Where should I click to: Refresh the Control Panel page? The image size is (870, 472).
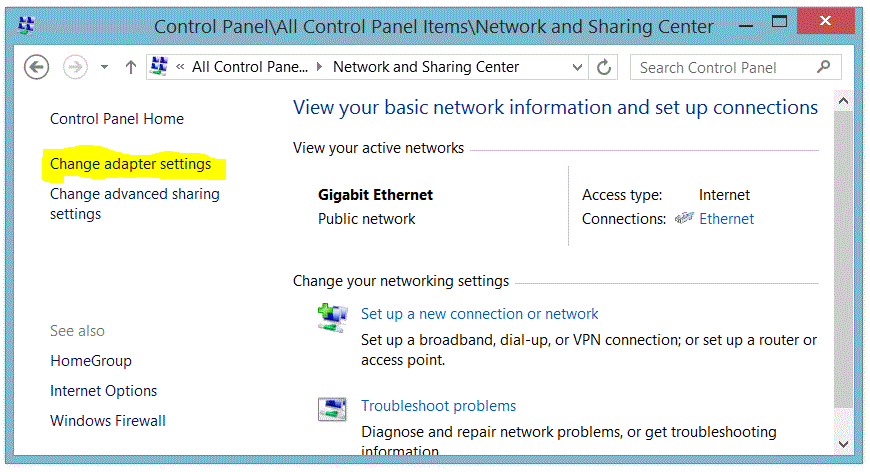(x=604, y=67)
